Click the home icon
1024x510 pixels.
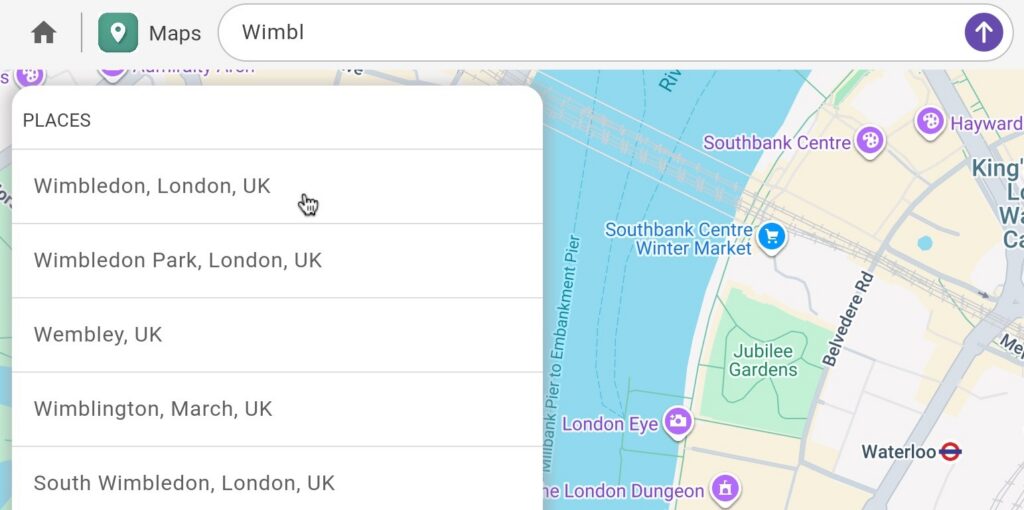click(x=43, y=33)
